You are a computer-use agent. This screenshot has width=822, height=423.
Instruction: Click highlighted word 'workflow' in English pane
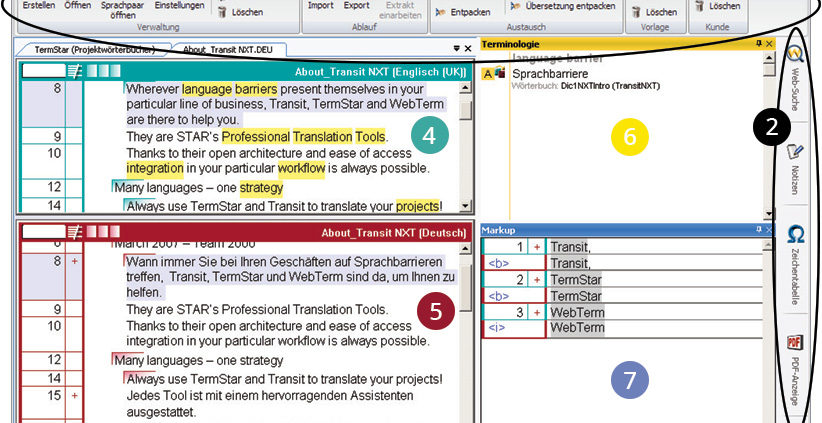click(x=301, y=169)
